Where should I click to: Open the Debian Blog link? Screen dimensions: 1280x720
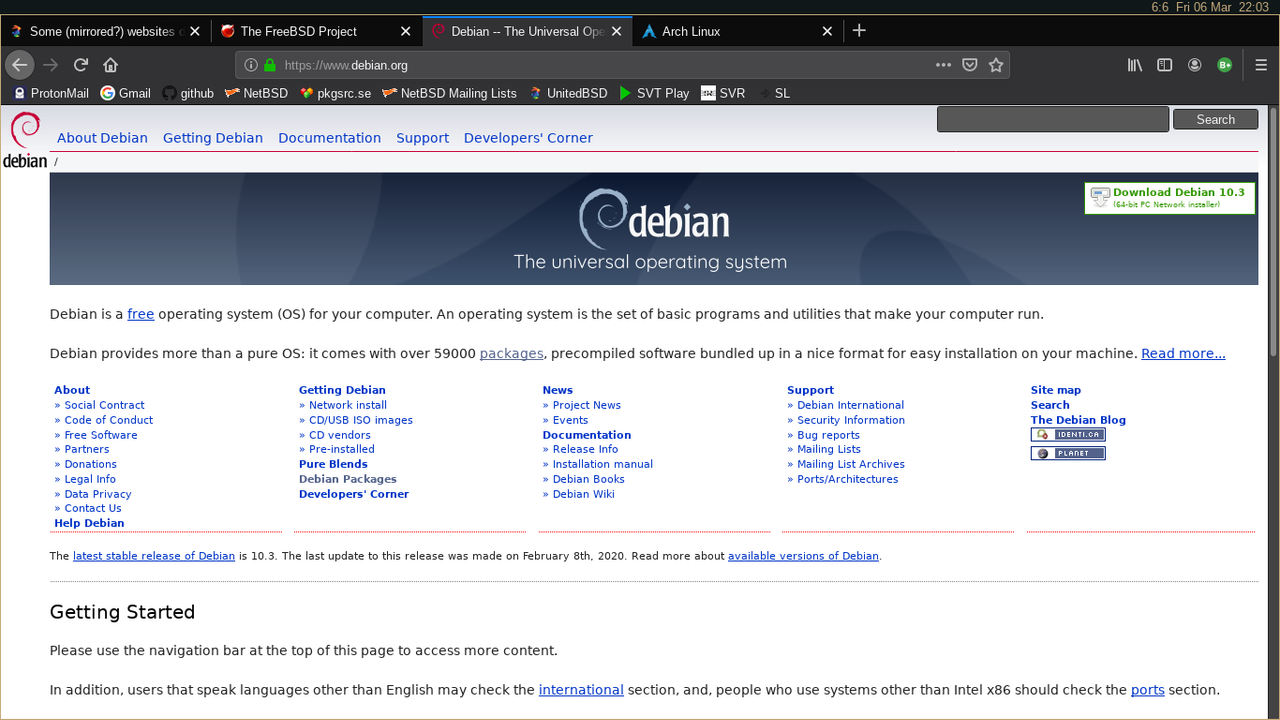tap(1078, 420)
